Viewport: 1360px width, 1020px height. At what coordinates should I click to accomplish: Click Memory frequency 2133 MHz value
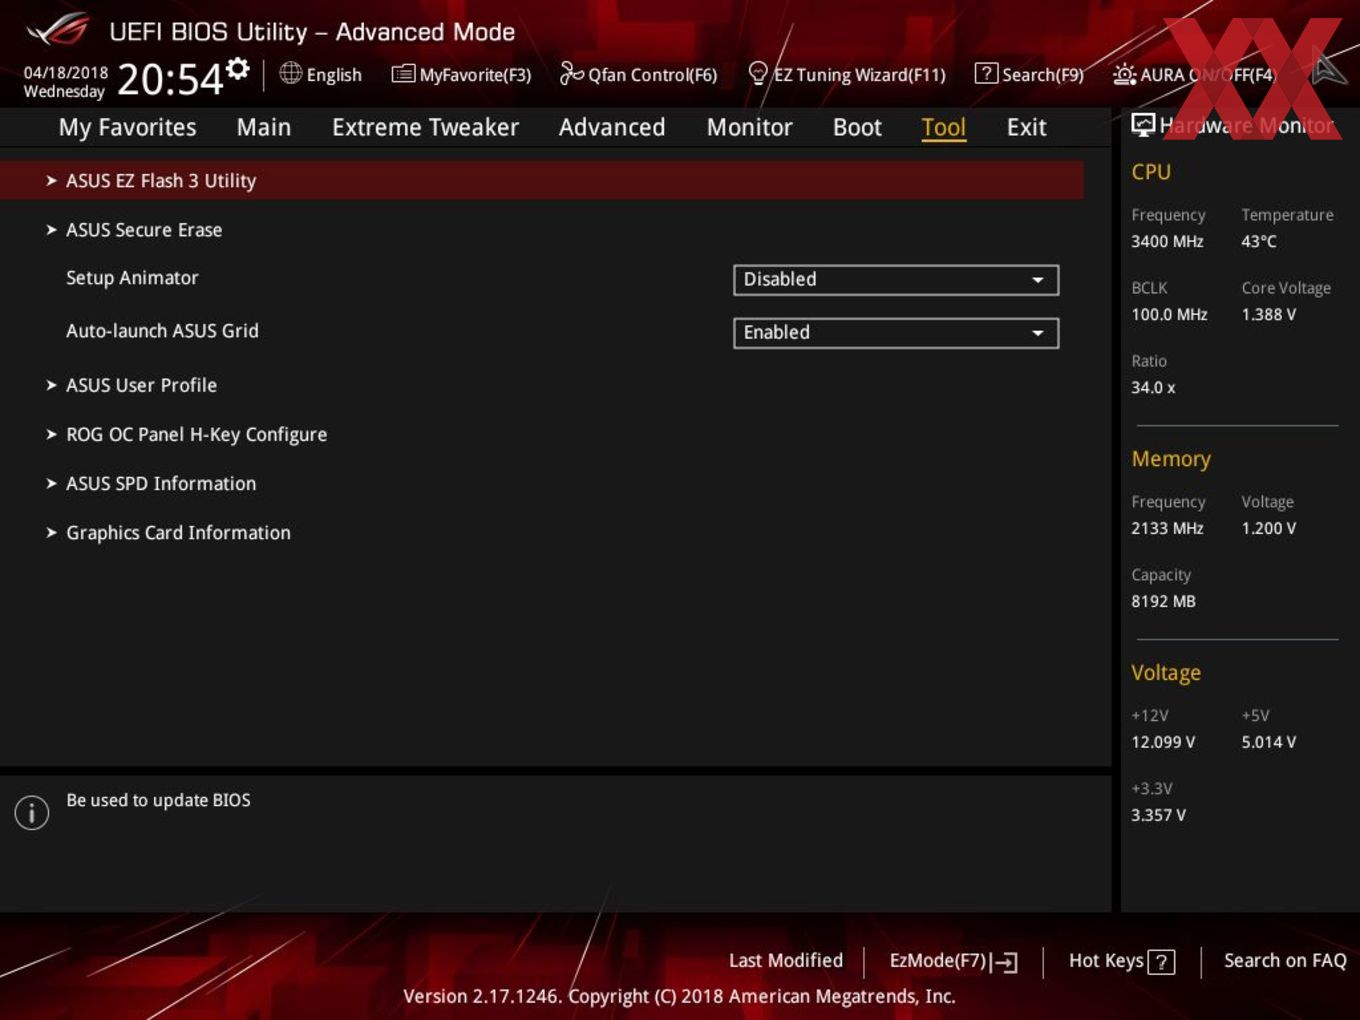tap(1167, 528)
